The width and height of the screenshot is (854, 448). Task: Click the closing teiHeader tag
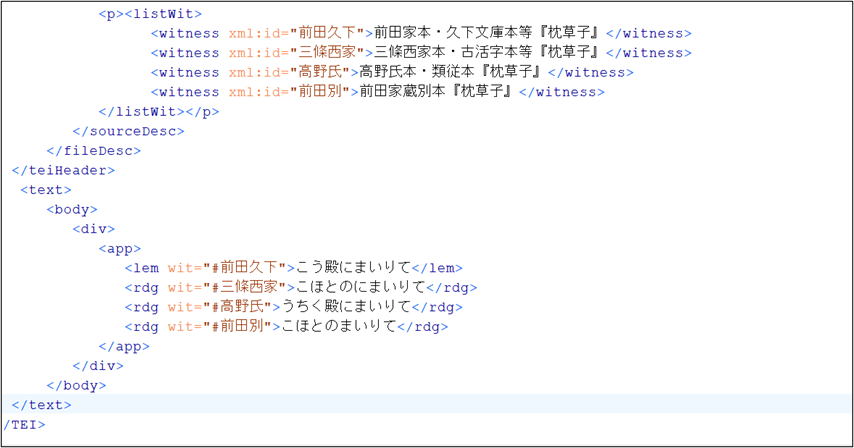(62, 170)
